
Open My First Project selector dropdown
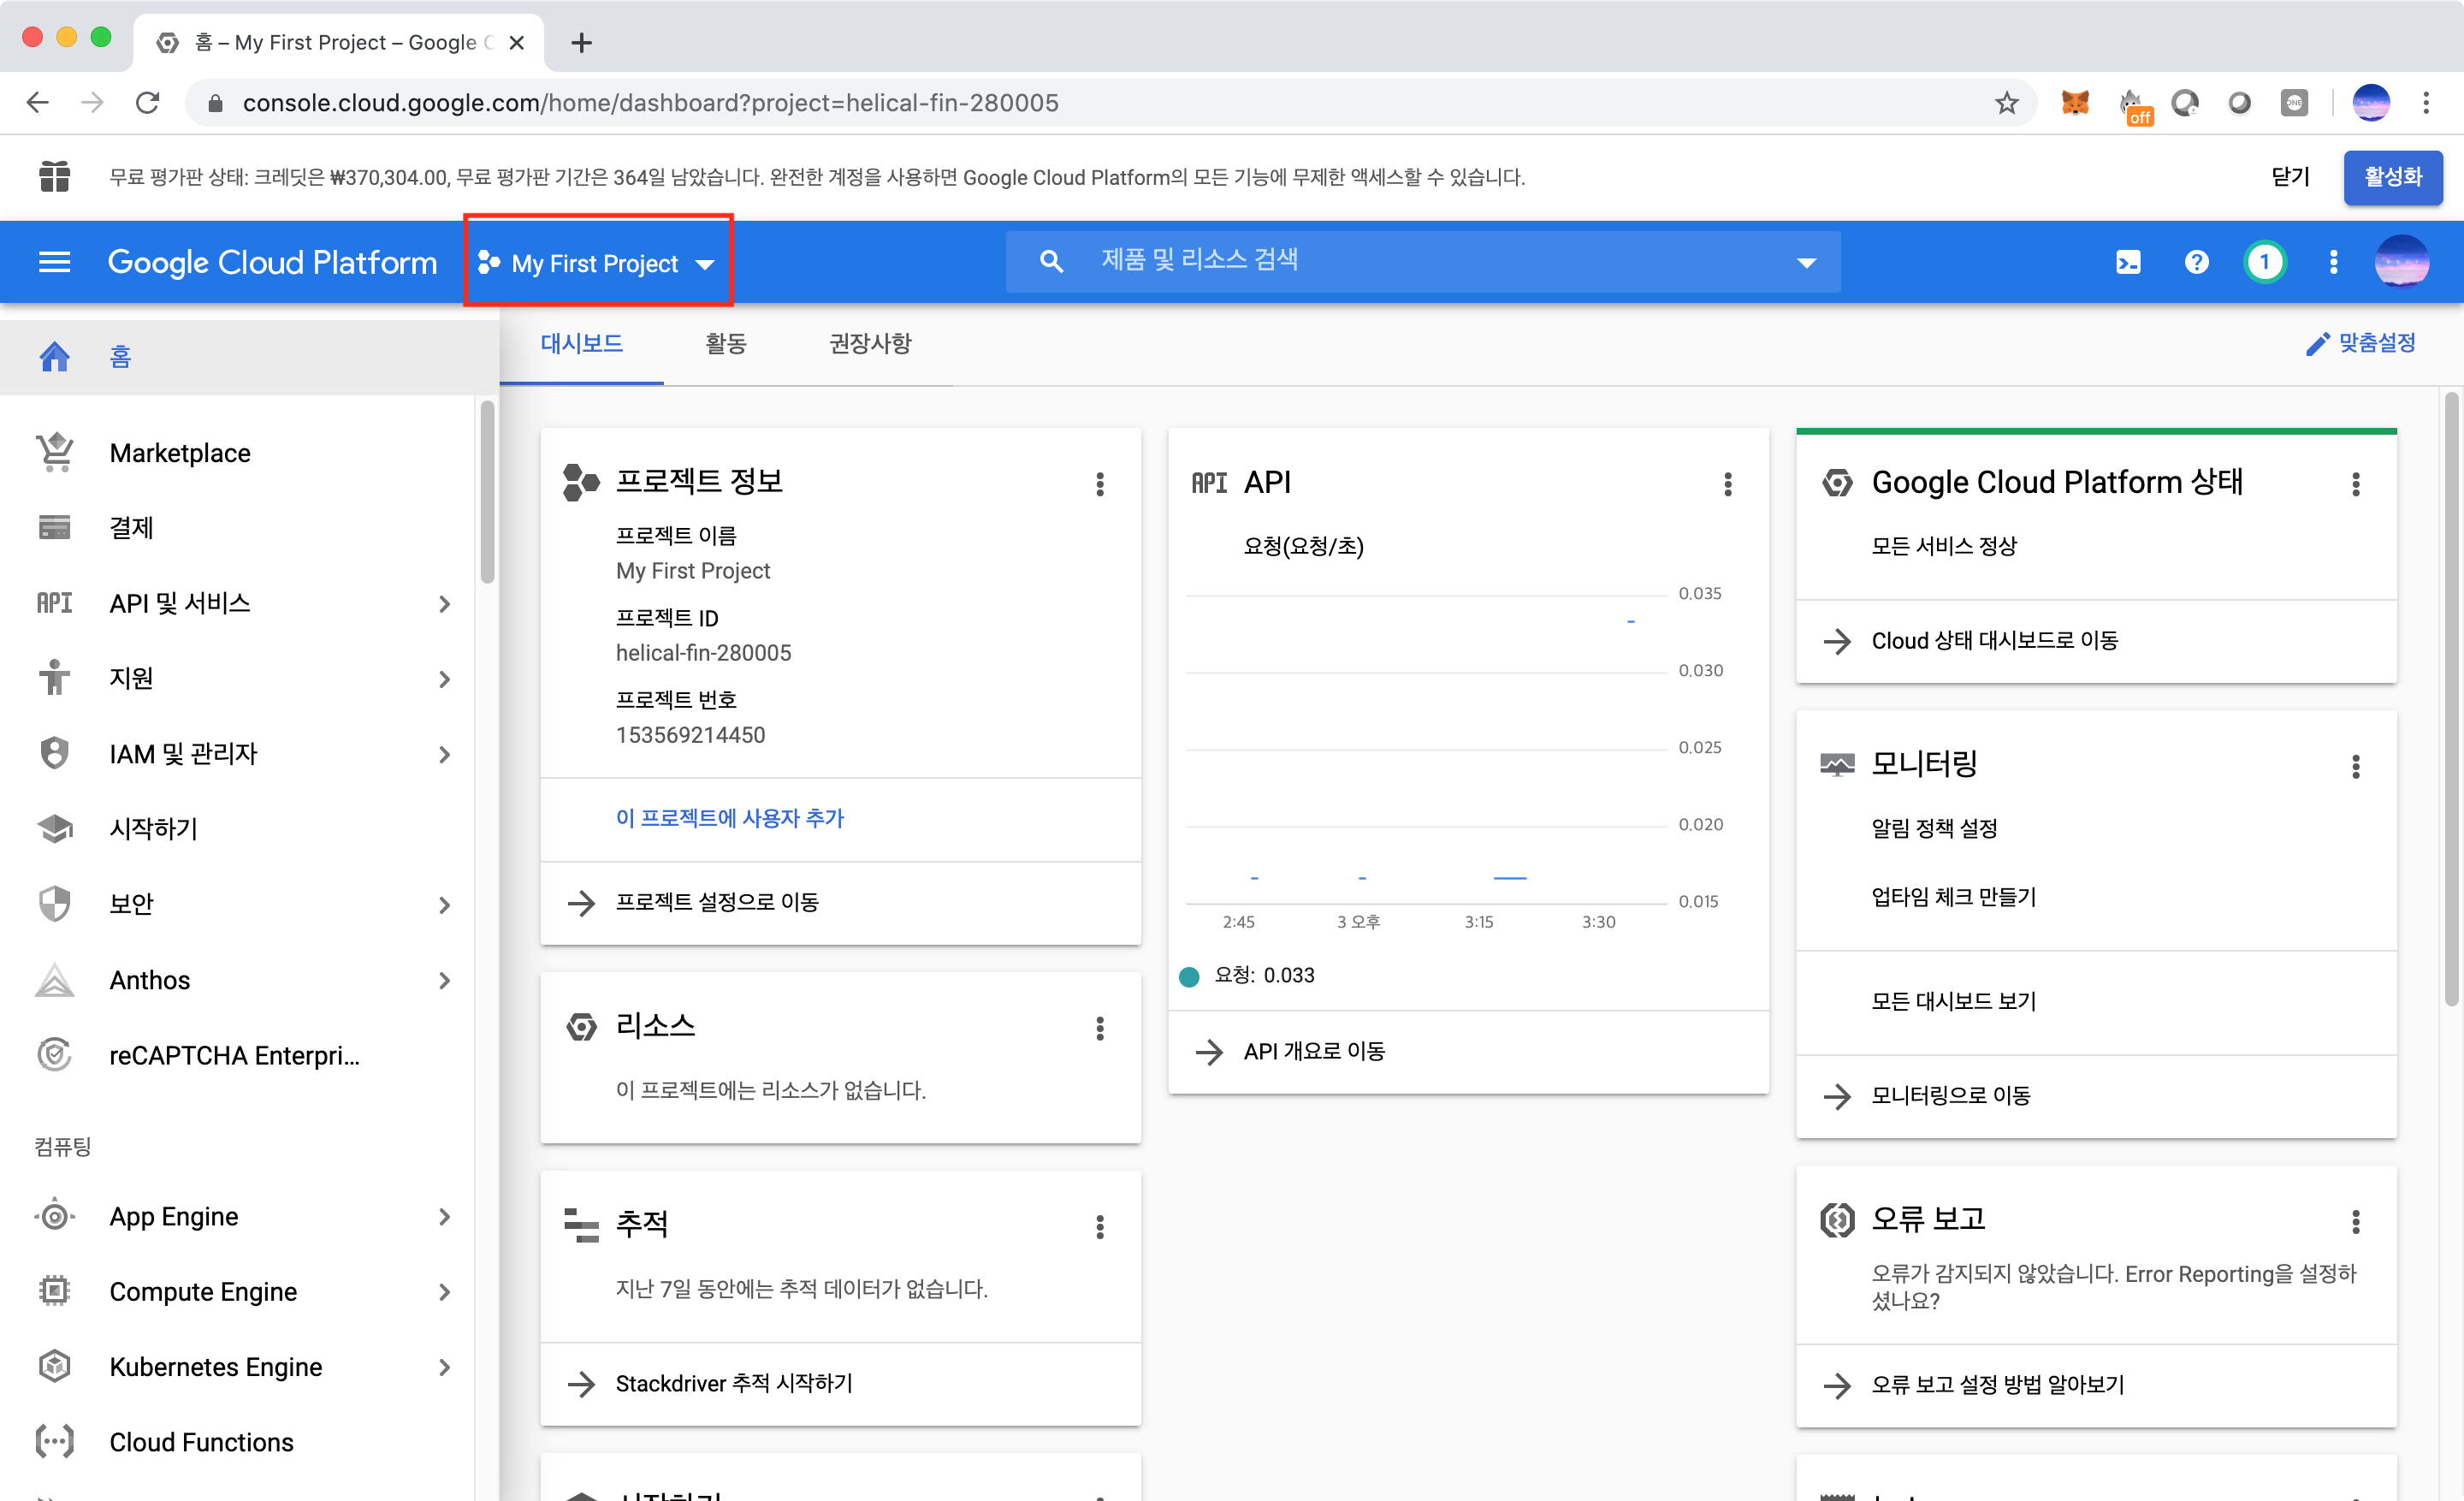tap(597, 263)
